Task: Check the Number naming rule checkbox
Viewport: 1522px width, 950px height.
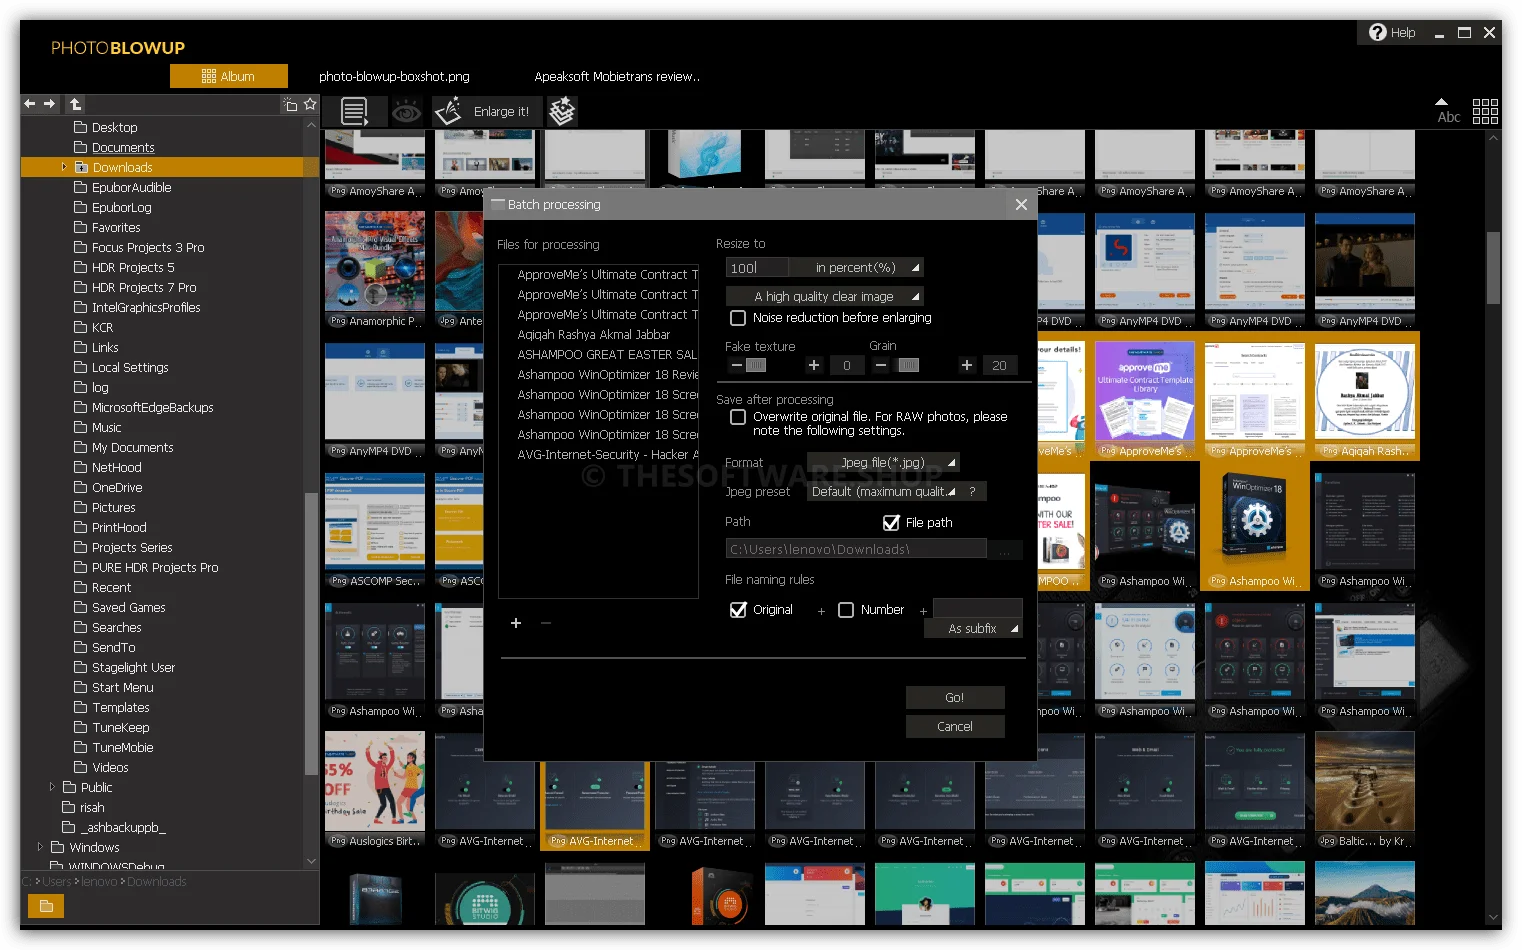Action: (x=846, y=609)
